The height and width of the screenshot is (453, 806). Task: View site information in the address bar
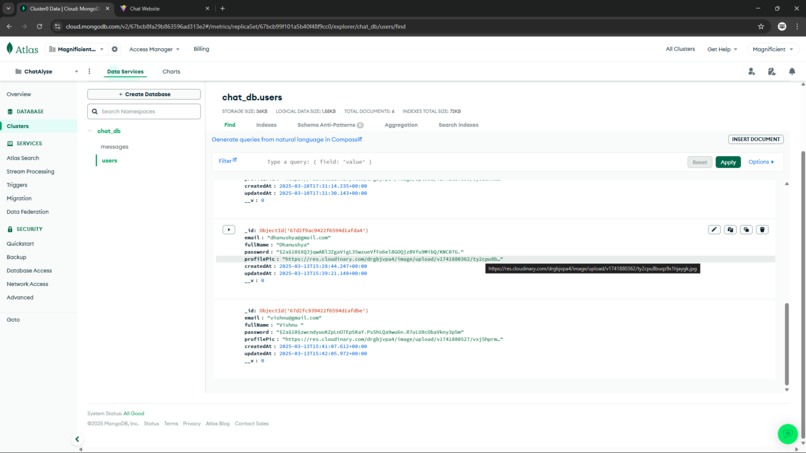[x=58, y=26]
